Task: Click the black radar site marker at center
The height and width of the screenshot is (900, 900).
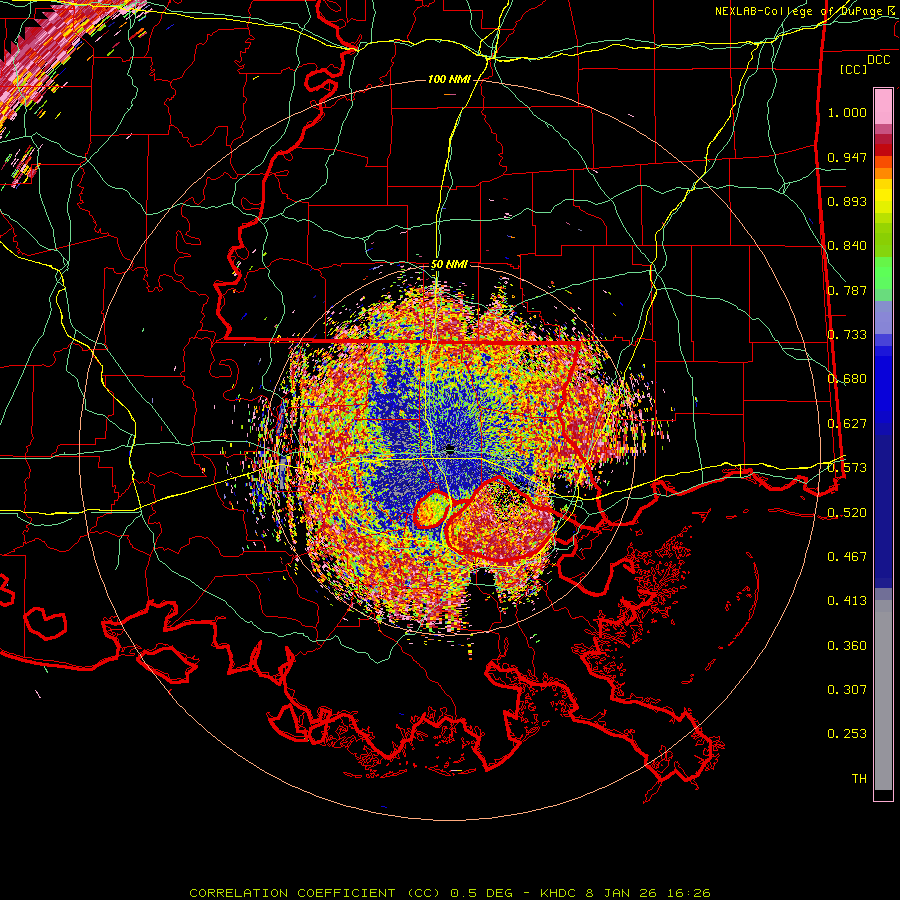Action: click(450, 448)
